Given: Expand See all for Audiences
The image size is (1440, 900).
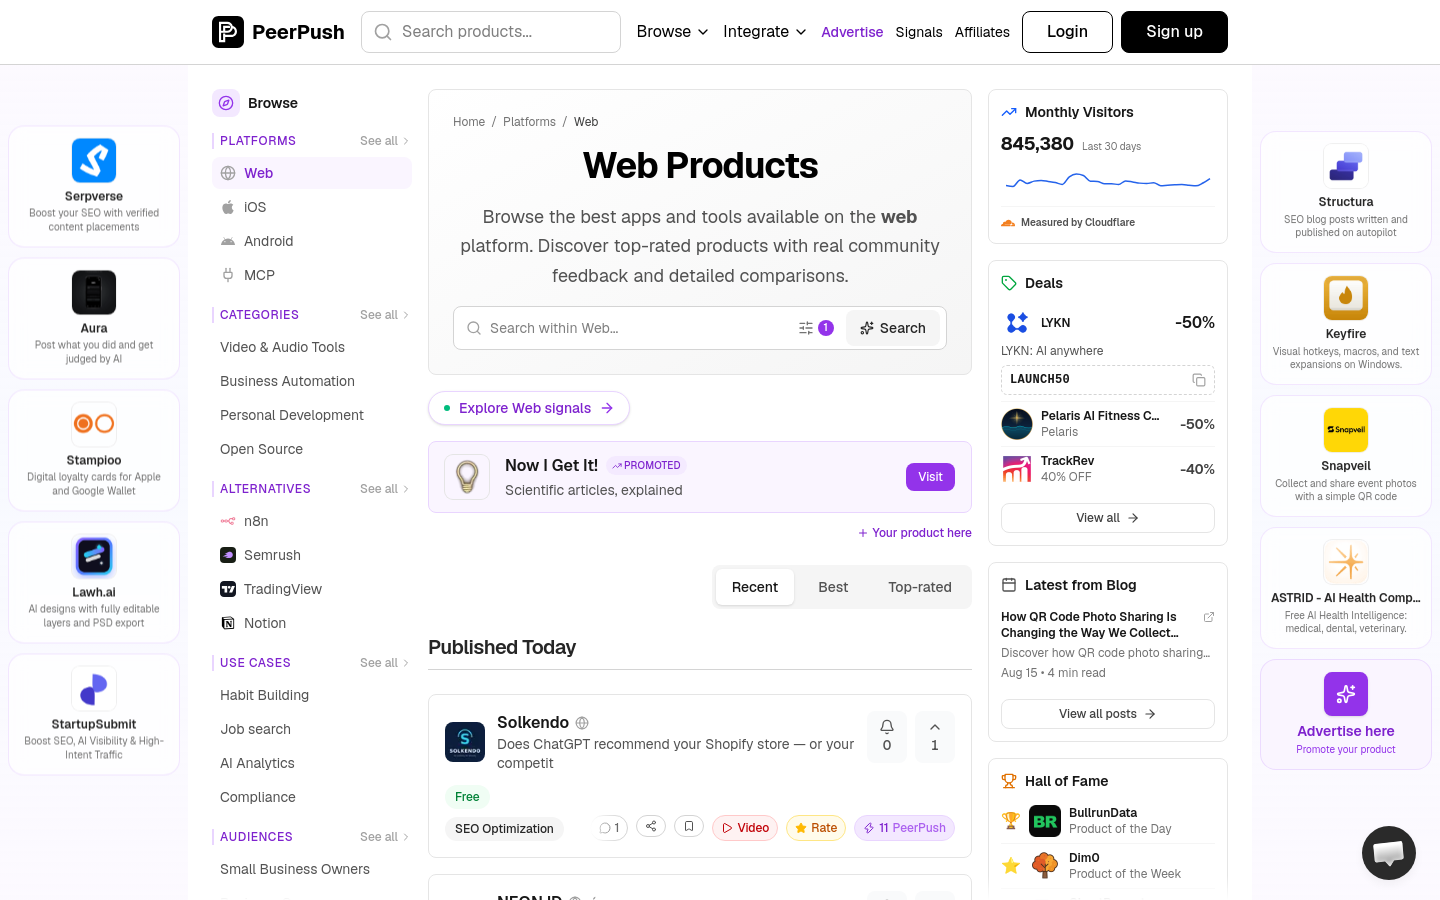Looking at the screenshot, I should (x=385, y=837).
